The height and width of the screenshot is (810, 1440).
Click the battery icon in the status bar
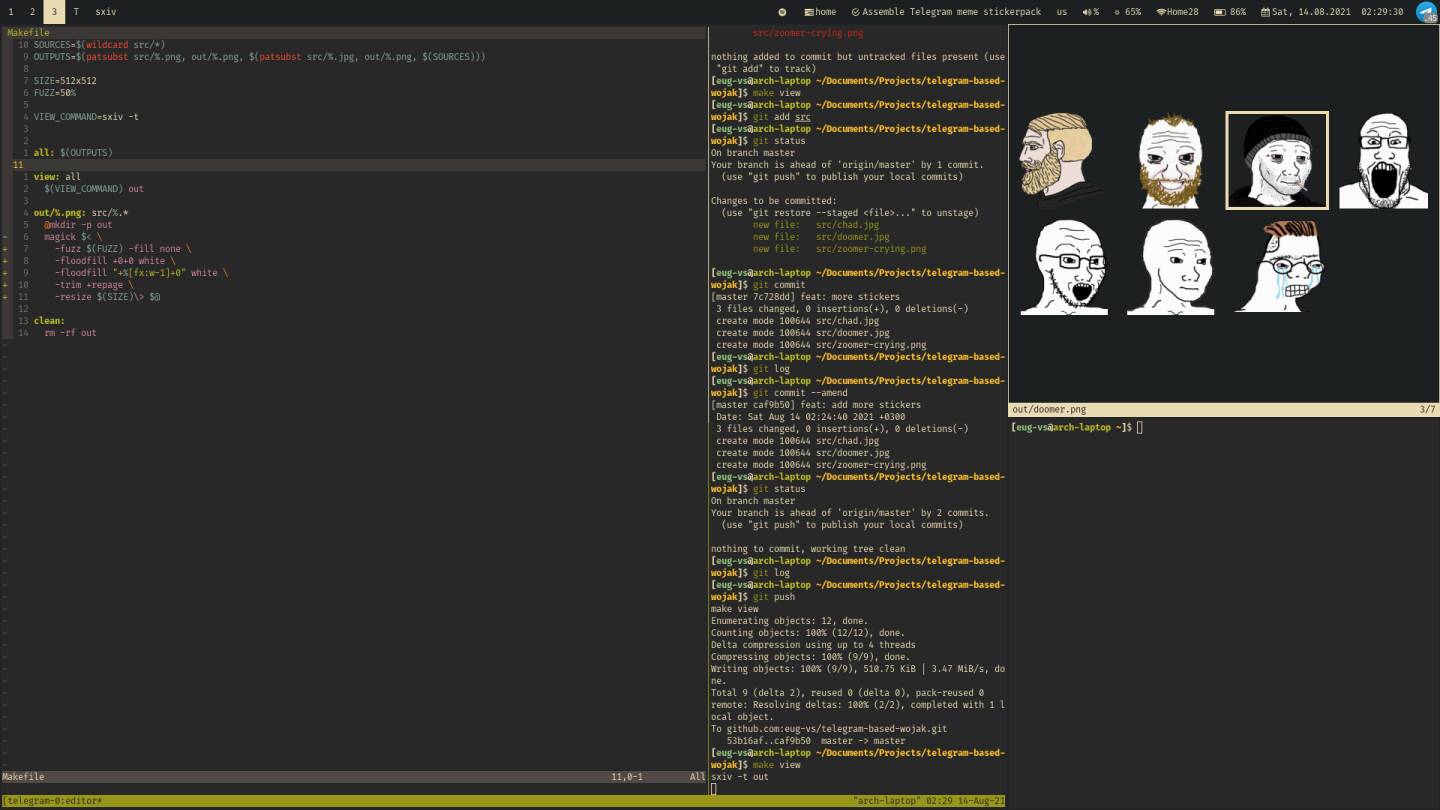click(1218, 12)
